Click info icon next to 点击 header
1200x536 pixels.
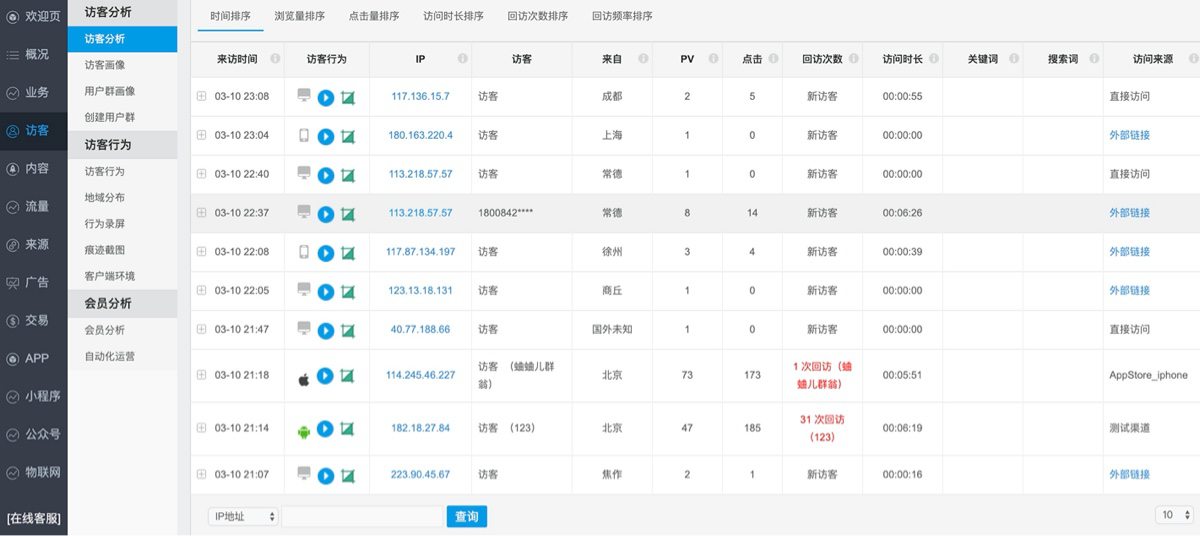pos(774,59)
